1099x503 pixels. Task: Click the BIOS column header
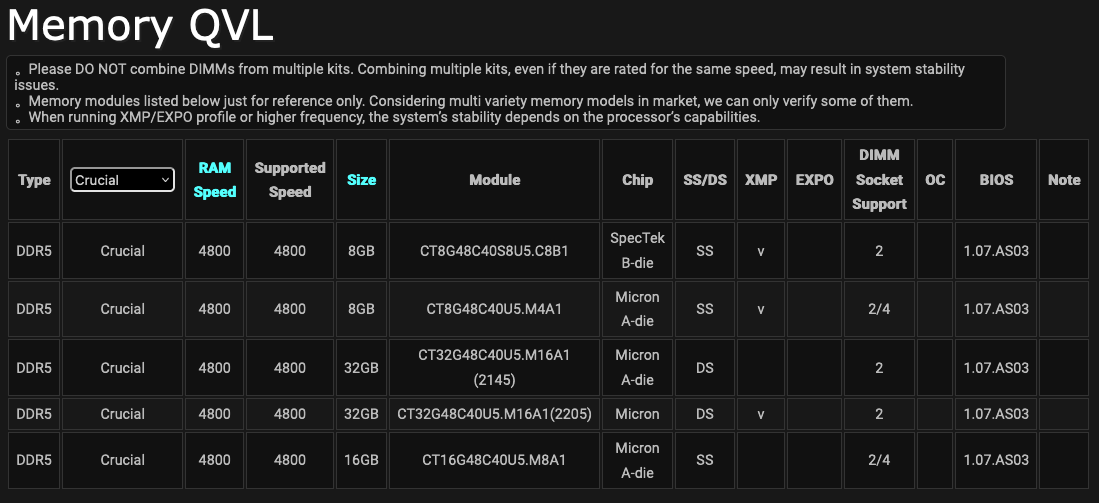(996, 180)
